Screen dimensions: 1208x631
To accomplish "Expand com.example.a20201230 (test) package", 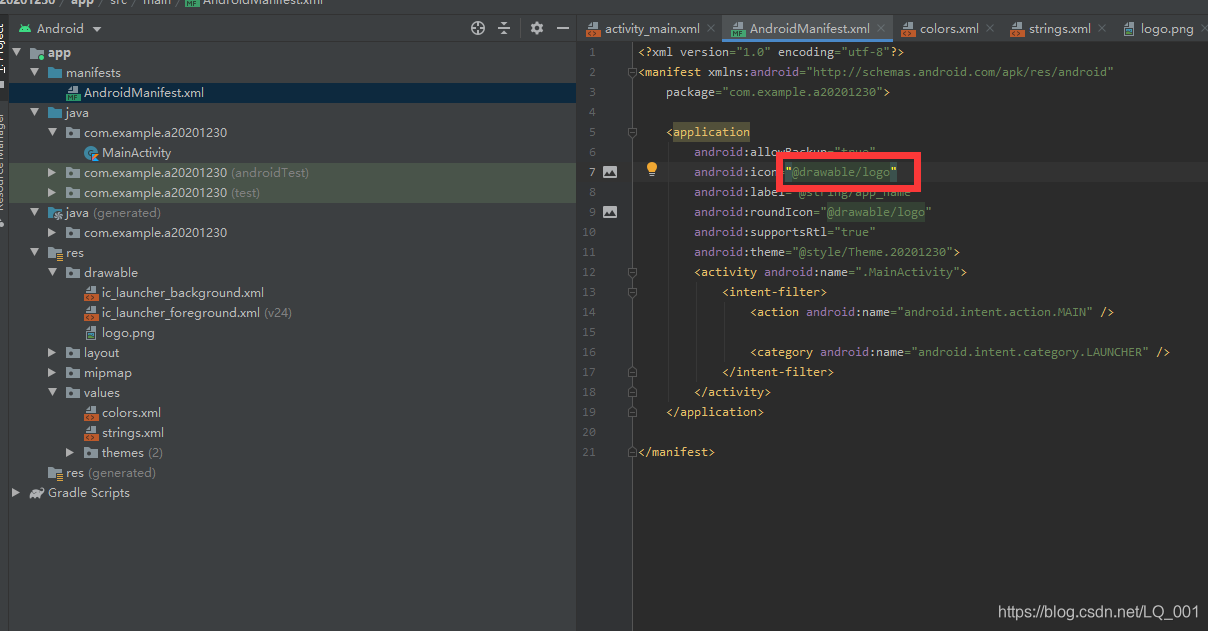I will pyautogui.click(x=52, y=193).
